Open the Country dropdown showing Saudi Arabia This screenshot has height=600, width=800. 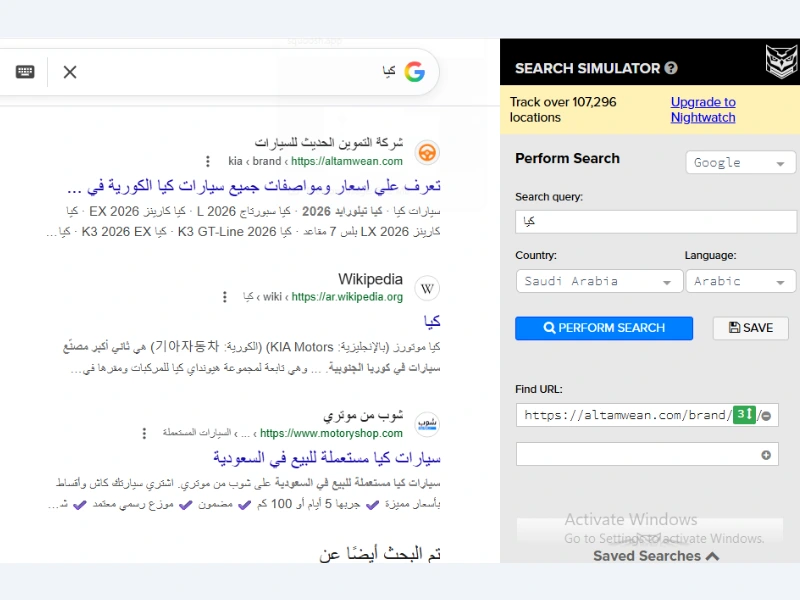598,281
